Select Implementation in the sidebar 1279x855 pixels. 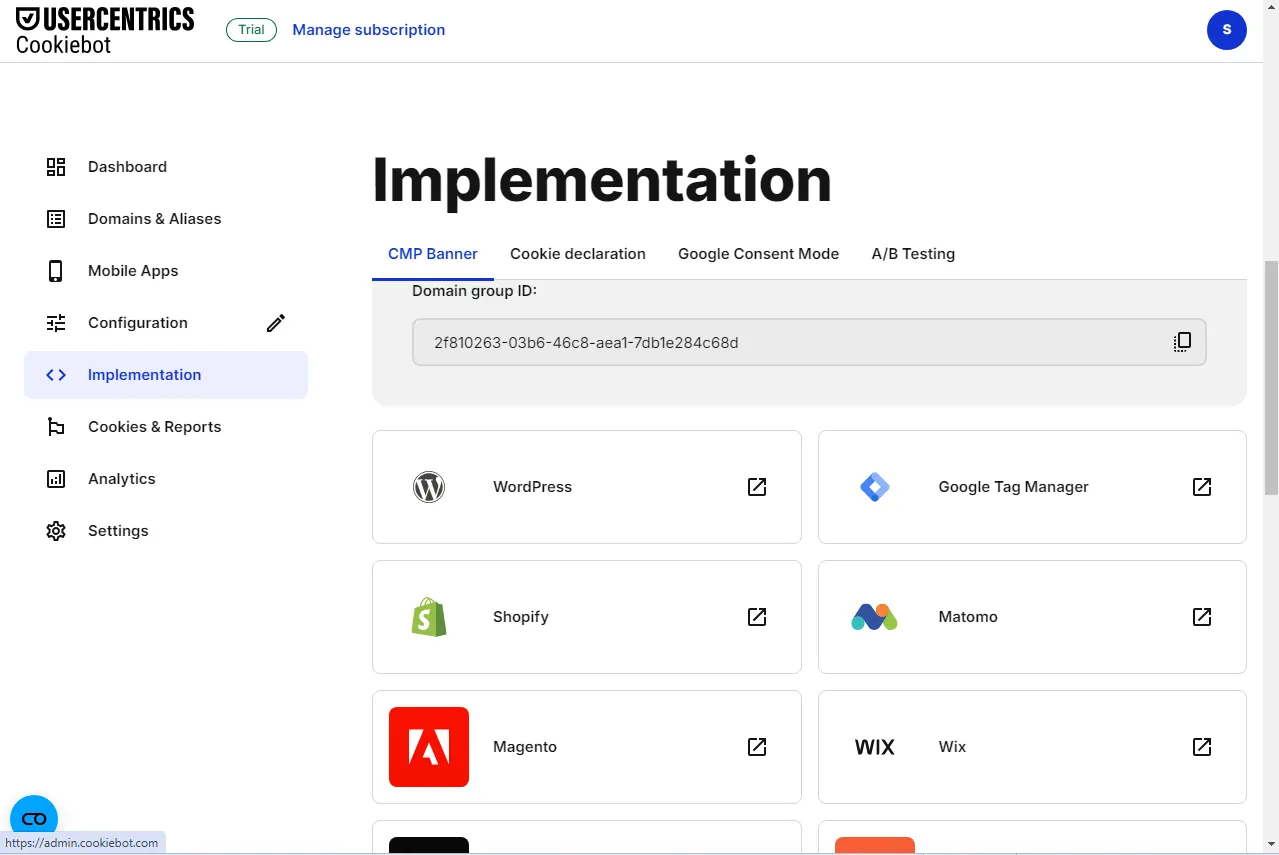(x=166, y=375)
